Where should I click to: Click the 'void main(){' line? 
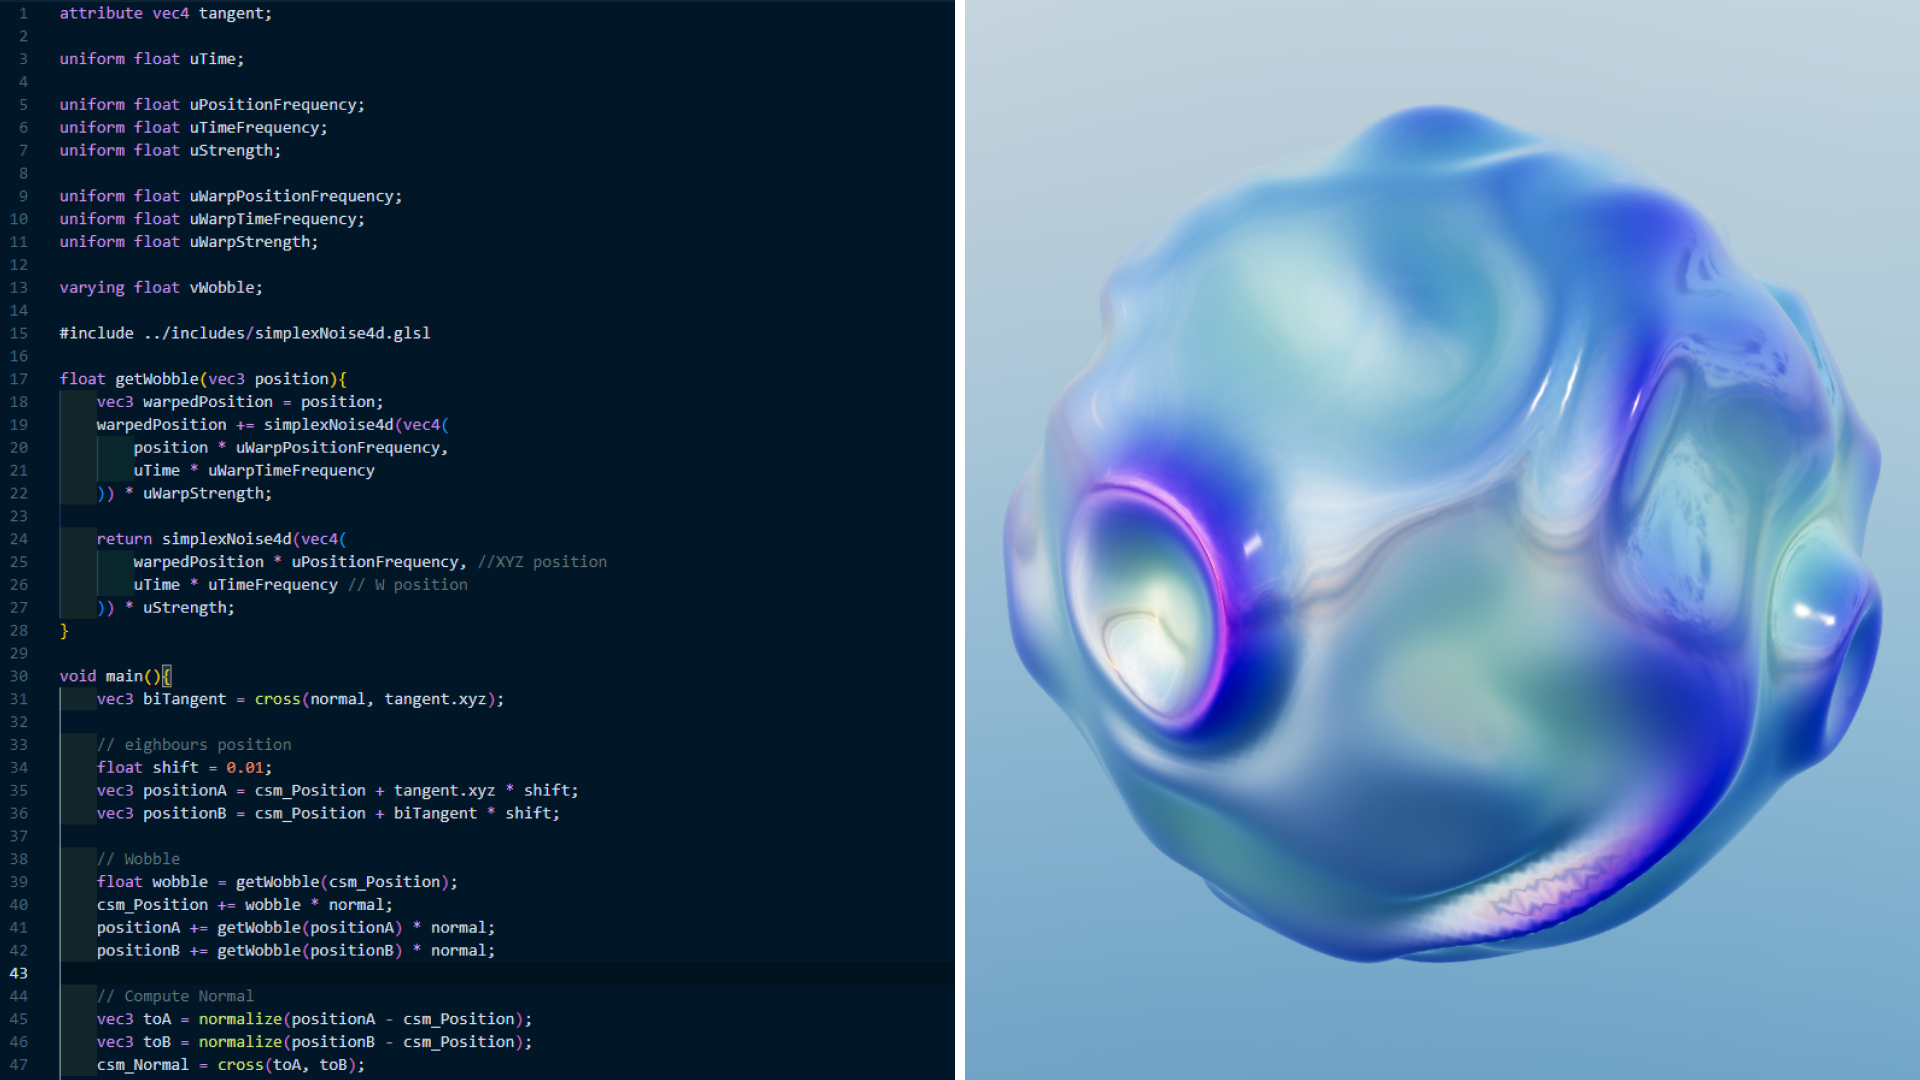pyautogui.click(x=115, y=677)
